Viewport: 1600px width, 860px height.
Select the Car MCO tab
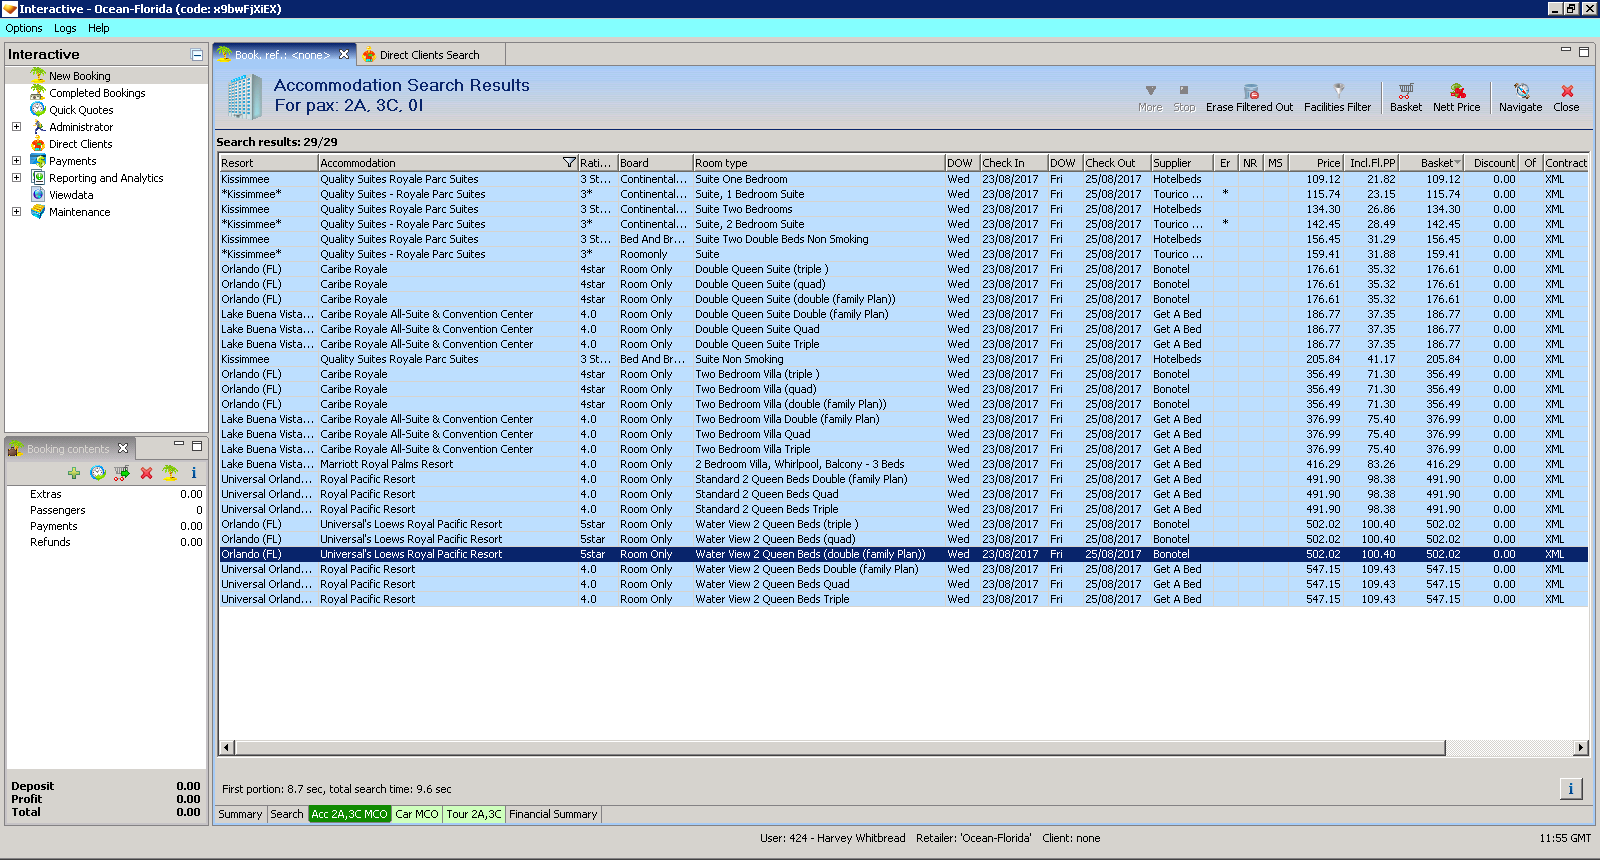click(417, 814)
